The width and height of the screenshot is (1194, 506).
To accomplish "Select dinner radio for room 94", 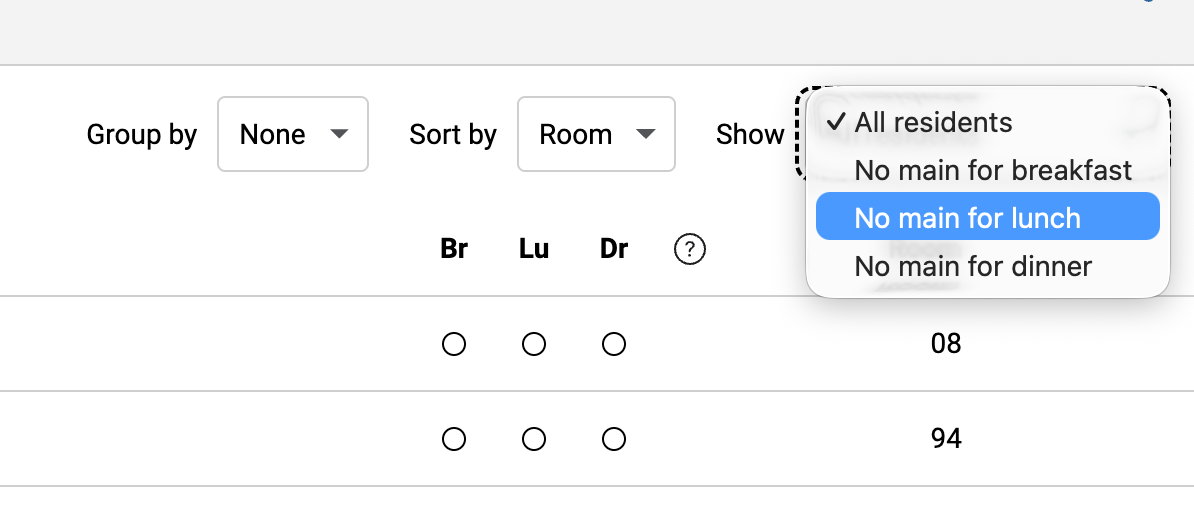I will point(614,439).
